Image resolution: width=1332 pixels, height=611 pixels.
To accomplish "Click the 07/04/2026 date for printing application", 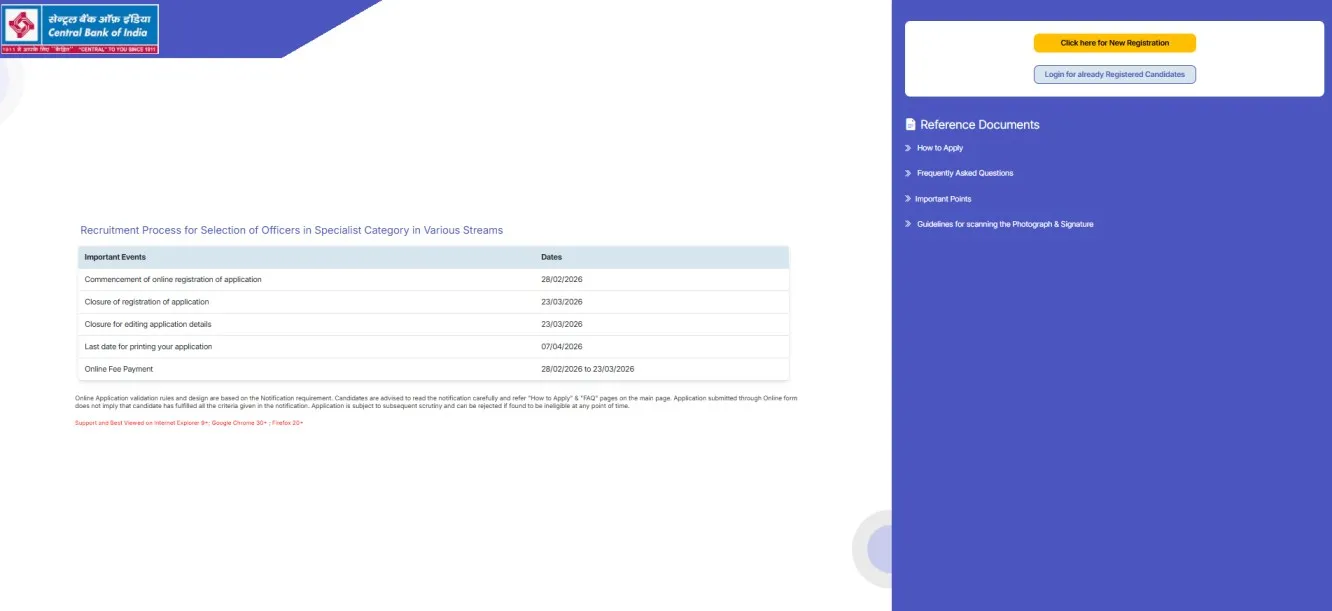I will pyautogui.click(x=561, y=347).
